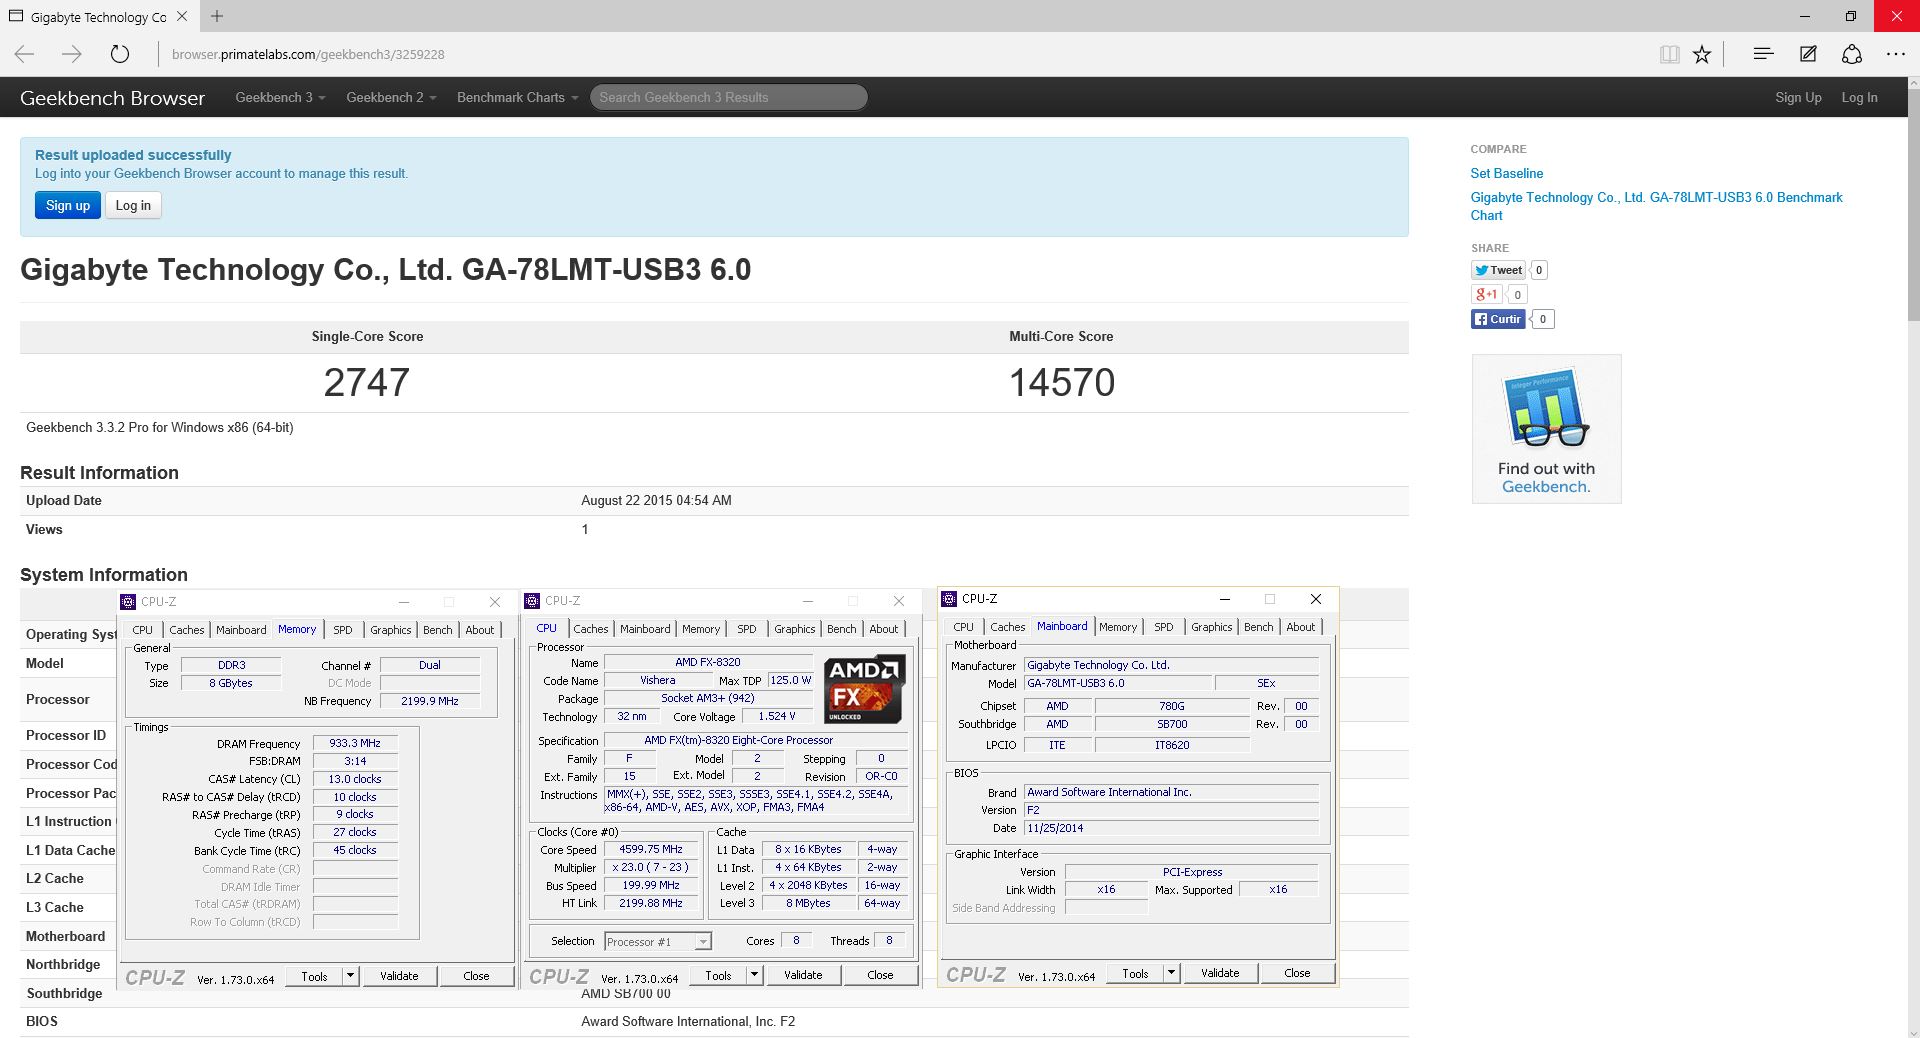Select Memory tab in Mainboard CPU-Z window
Image resolution: width=1920 pixels, height=1038 pixels.
(x=1117, y=627)
